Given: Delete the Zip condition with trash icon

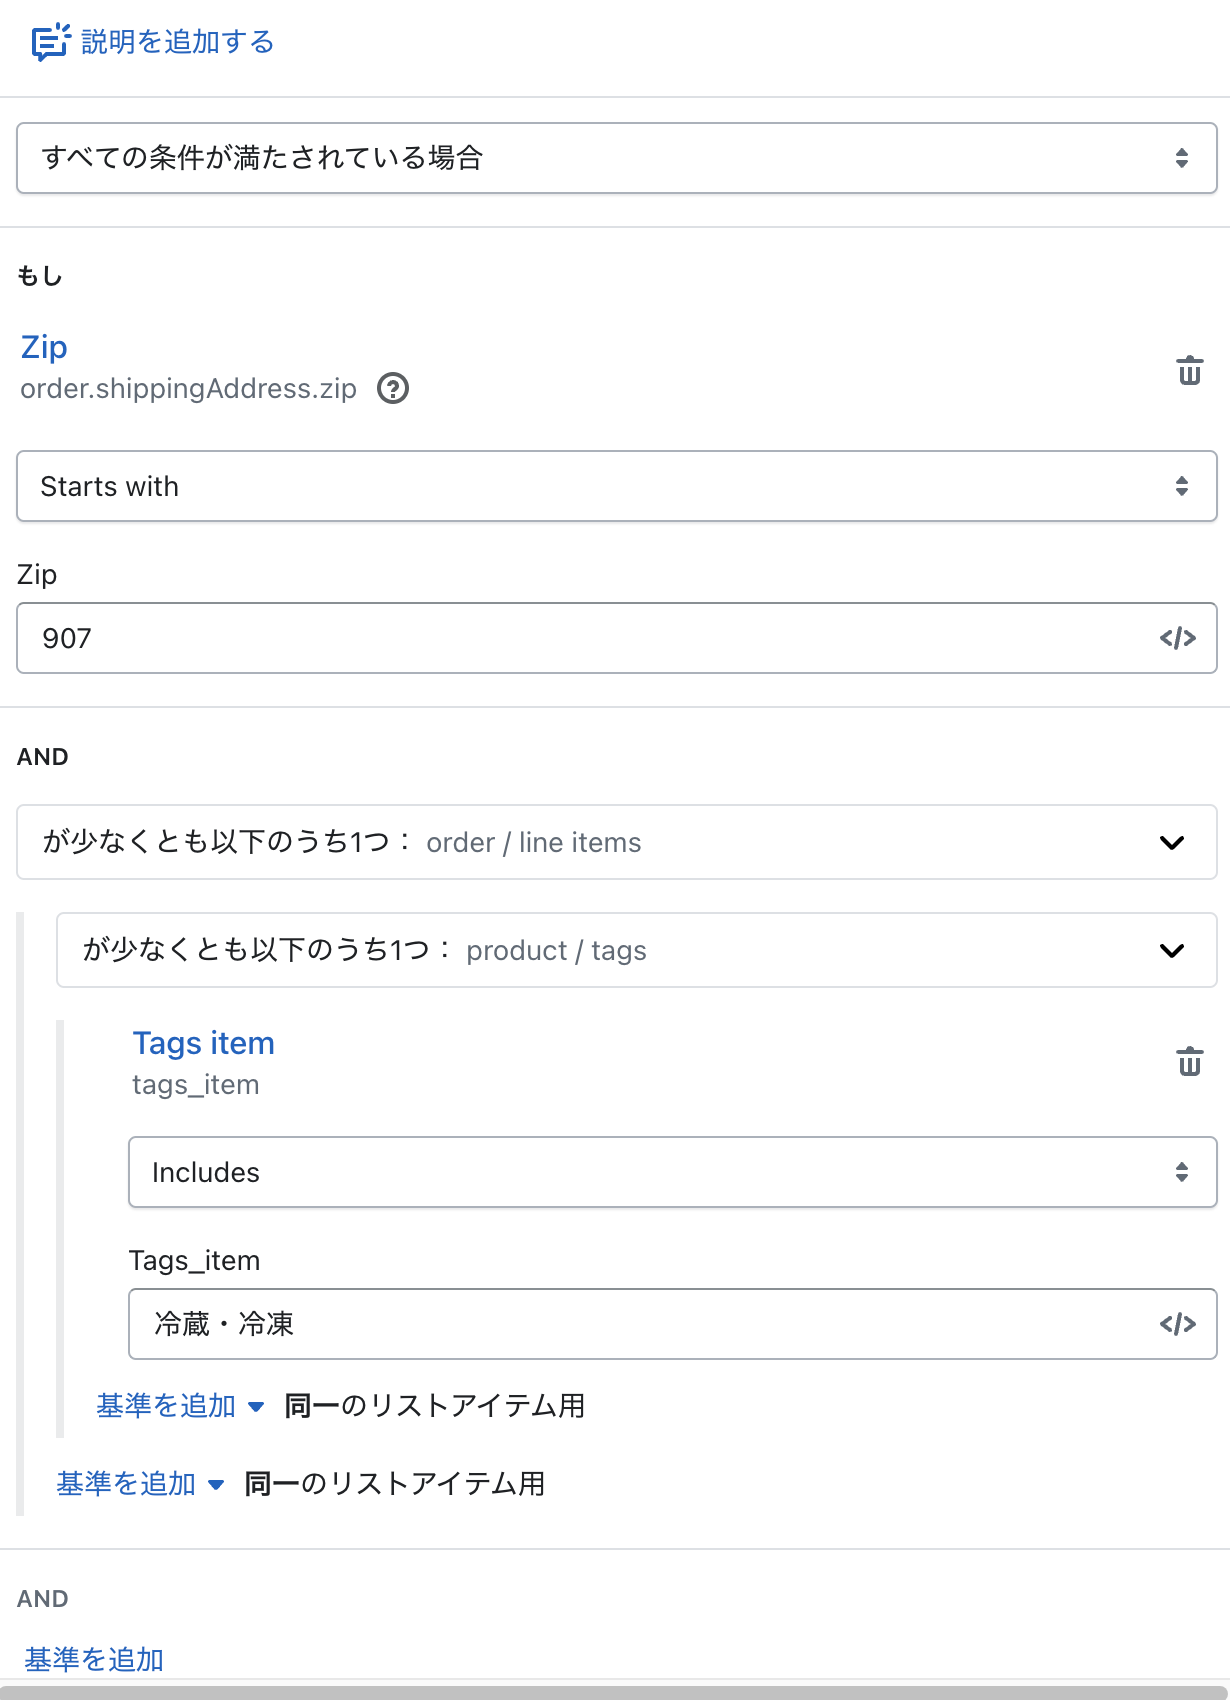Looking at the screenshot, I should pos(1189,370).
